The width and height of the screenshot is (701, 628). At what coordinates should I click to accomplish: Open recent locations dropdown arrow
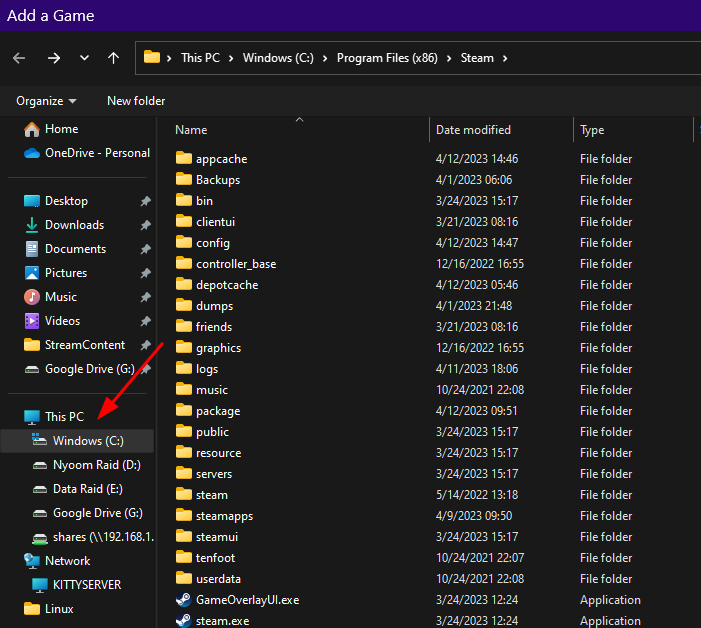(84, 58)
